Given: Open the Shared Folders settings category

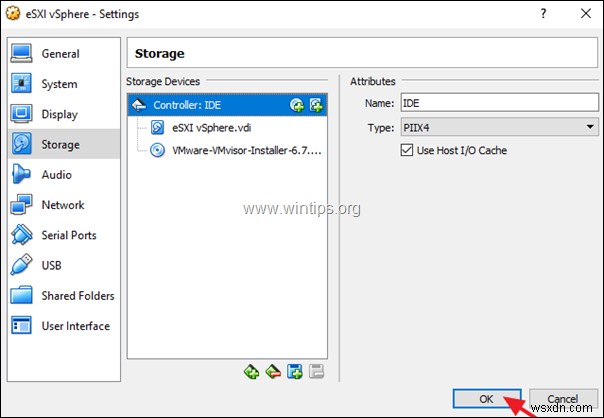Looking at the screenshot, I should [x=64, y=295].
